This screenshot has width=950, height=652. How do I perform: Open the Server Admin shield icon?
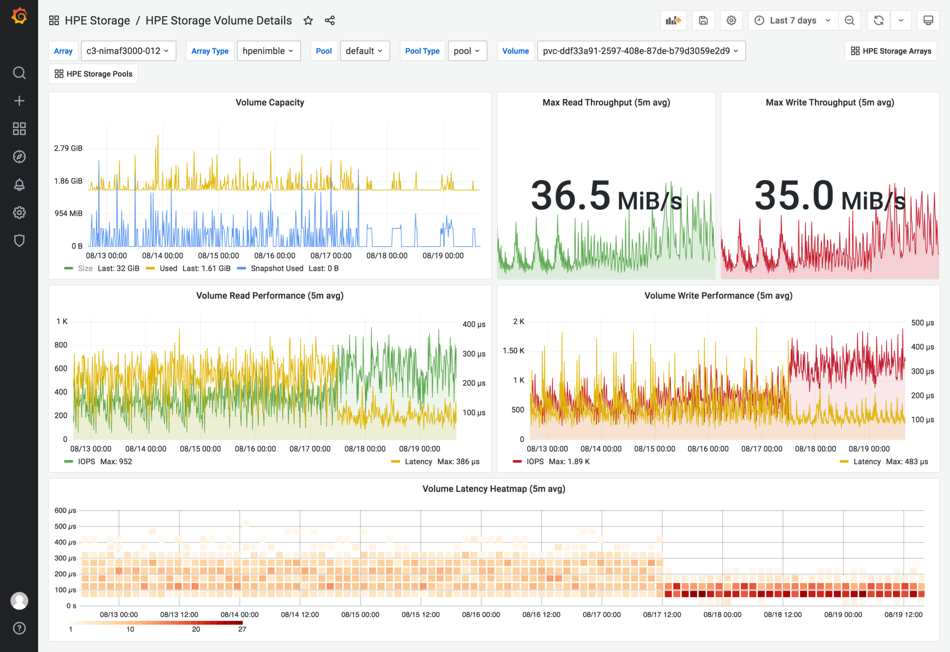[19, 241]
